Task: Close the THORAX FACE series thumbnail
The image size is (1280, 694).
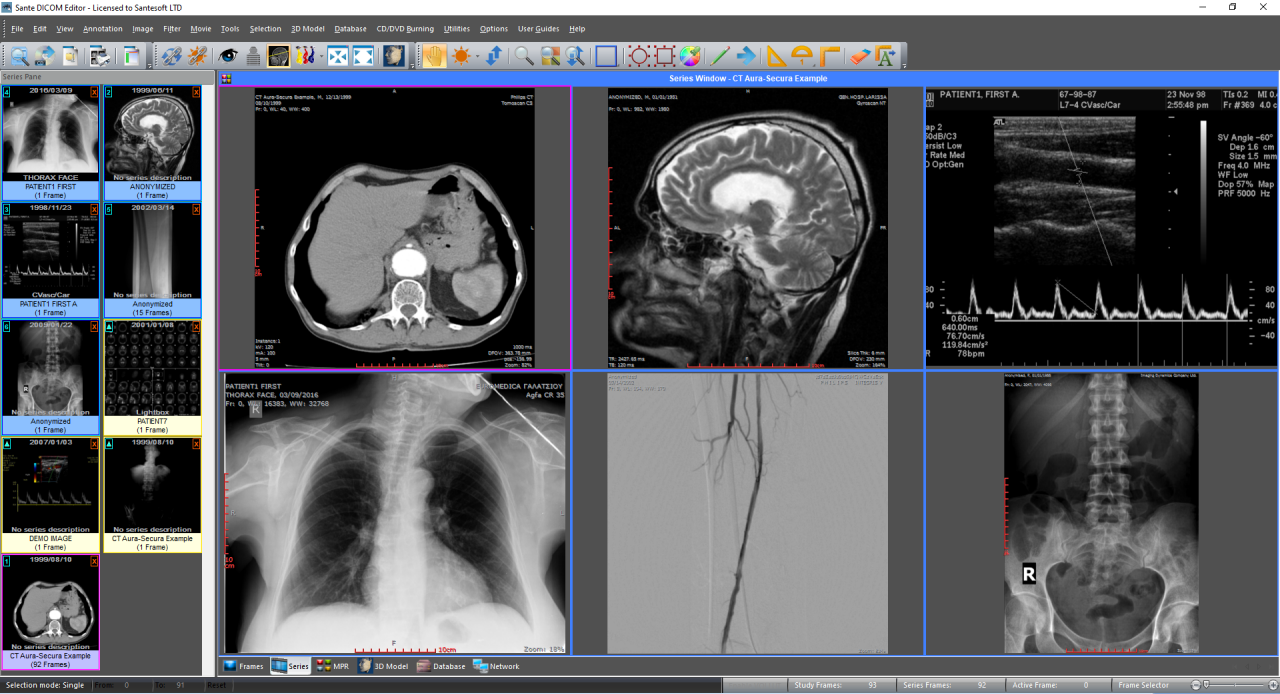Action: point(95,92)
